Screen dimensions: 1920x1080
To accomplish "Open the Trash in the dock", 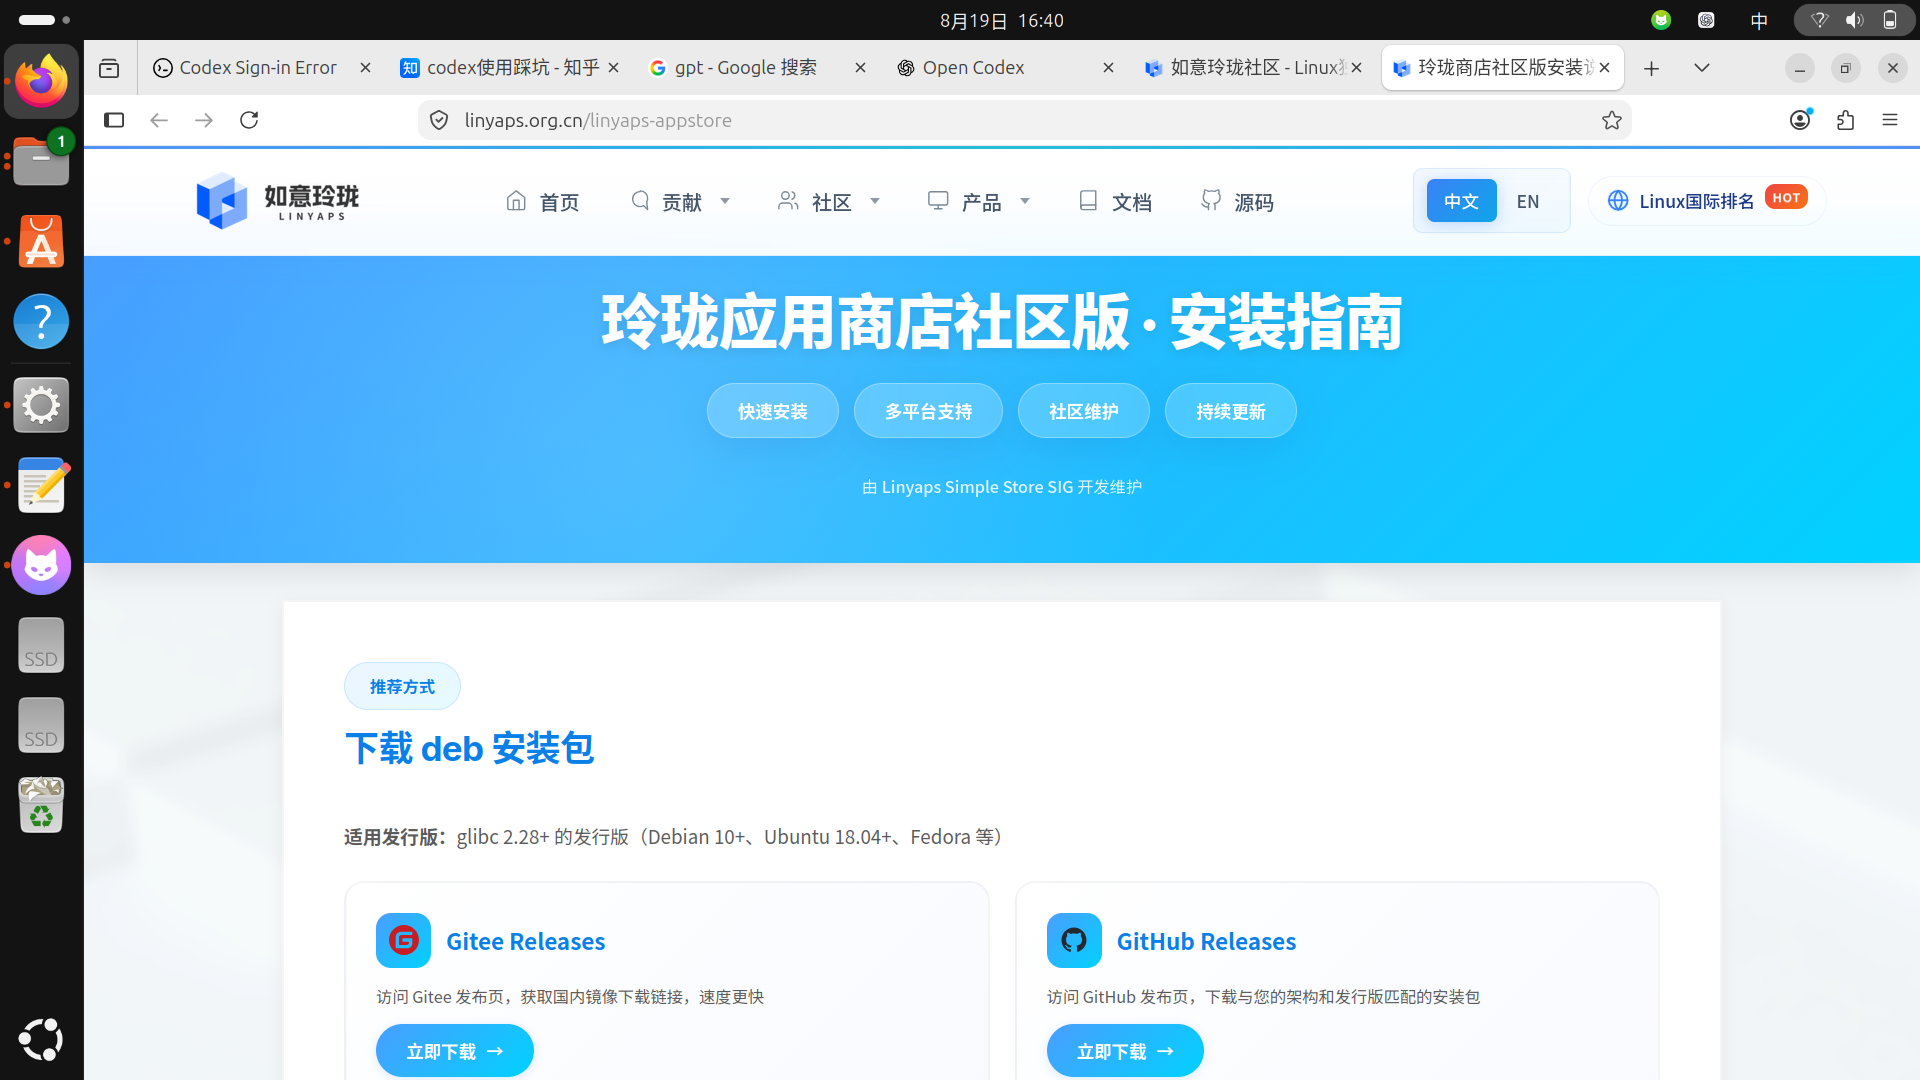I will [41, 805].
